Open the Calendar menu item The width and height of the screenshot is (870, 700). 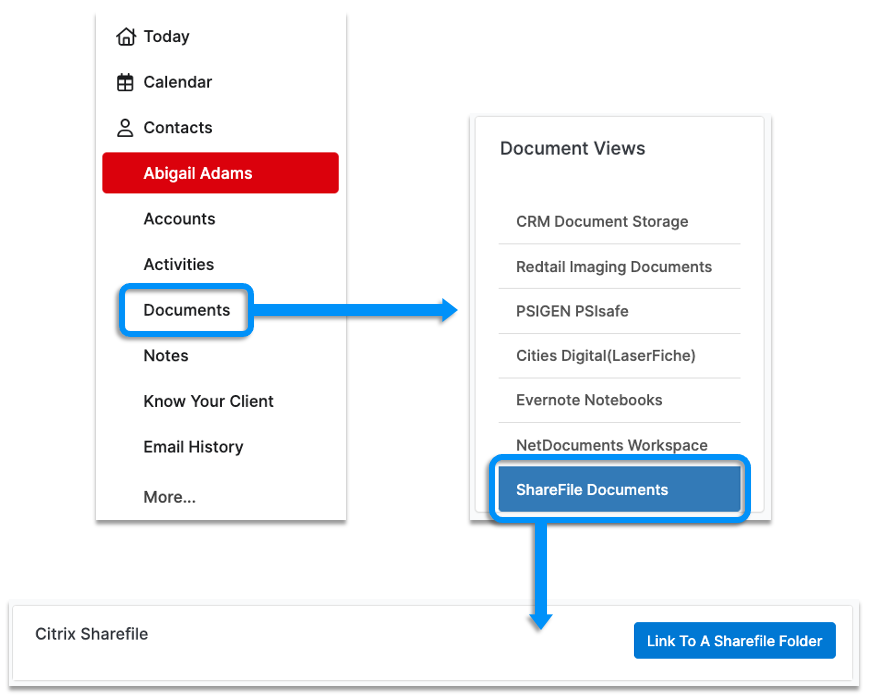pos(178,82)
